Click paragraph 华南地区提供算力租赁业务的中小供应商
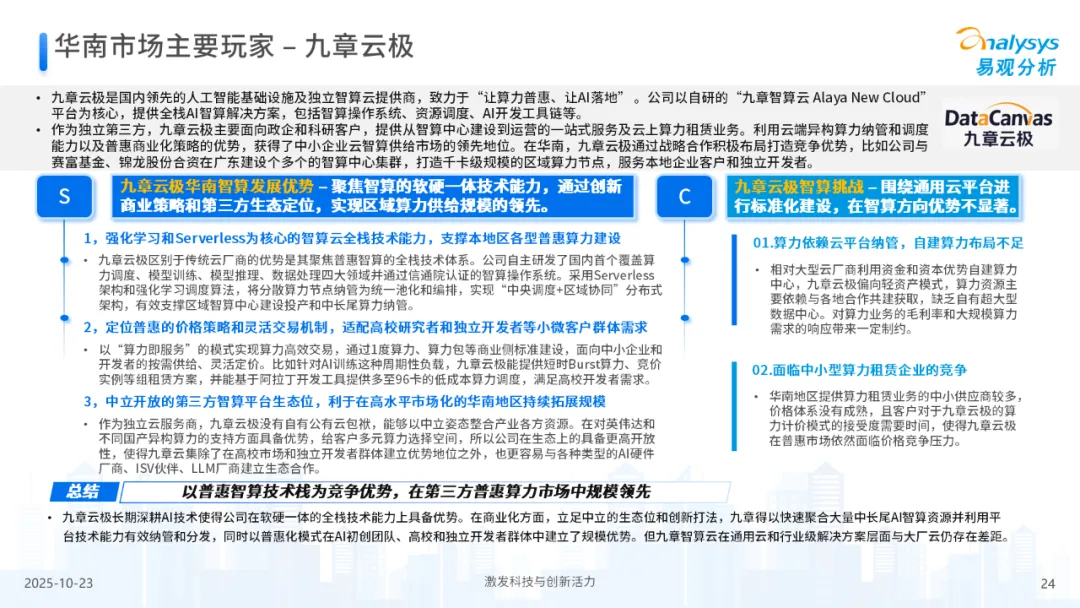The image size is (1080, 608). click(895, 419)
